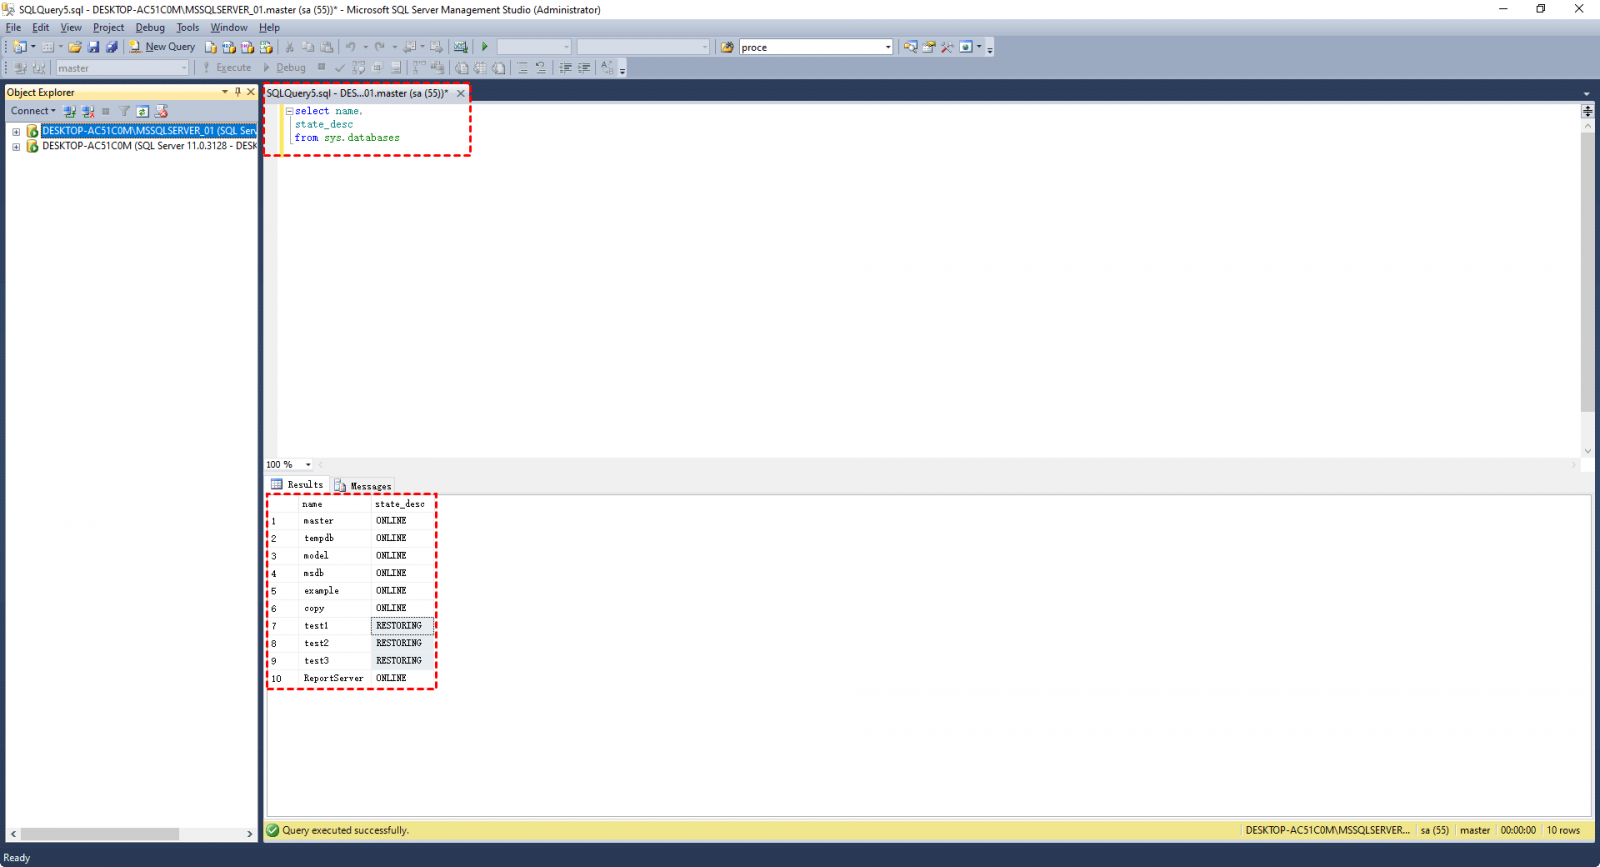Click the state_desc column header
The width and height of the screenshot is (1600, 867).
[400, 504]
